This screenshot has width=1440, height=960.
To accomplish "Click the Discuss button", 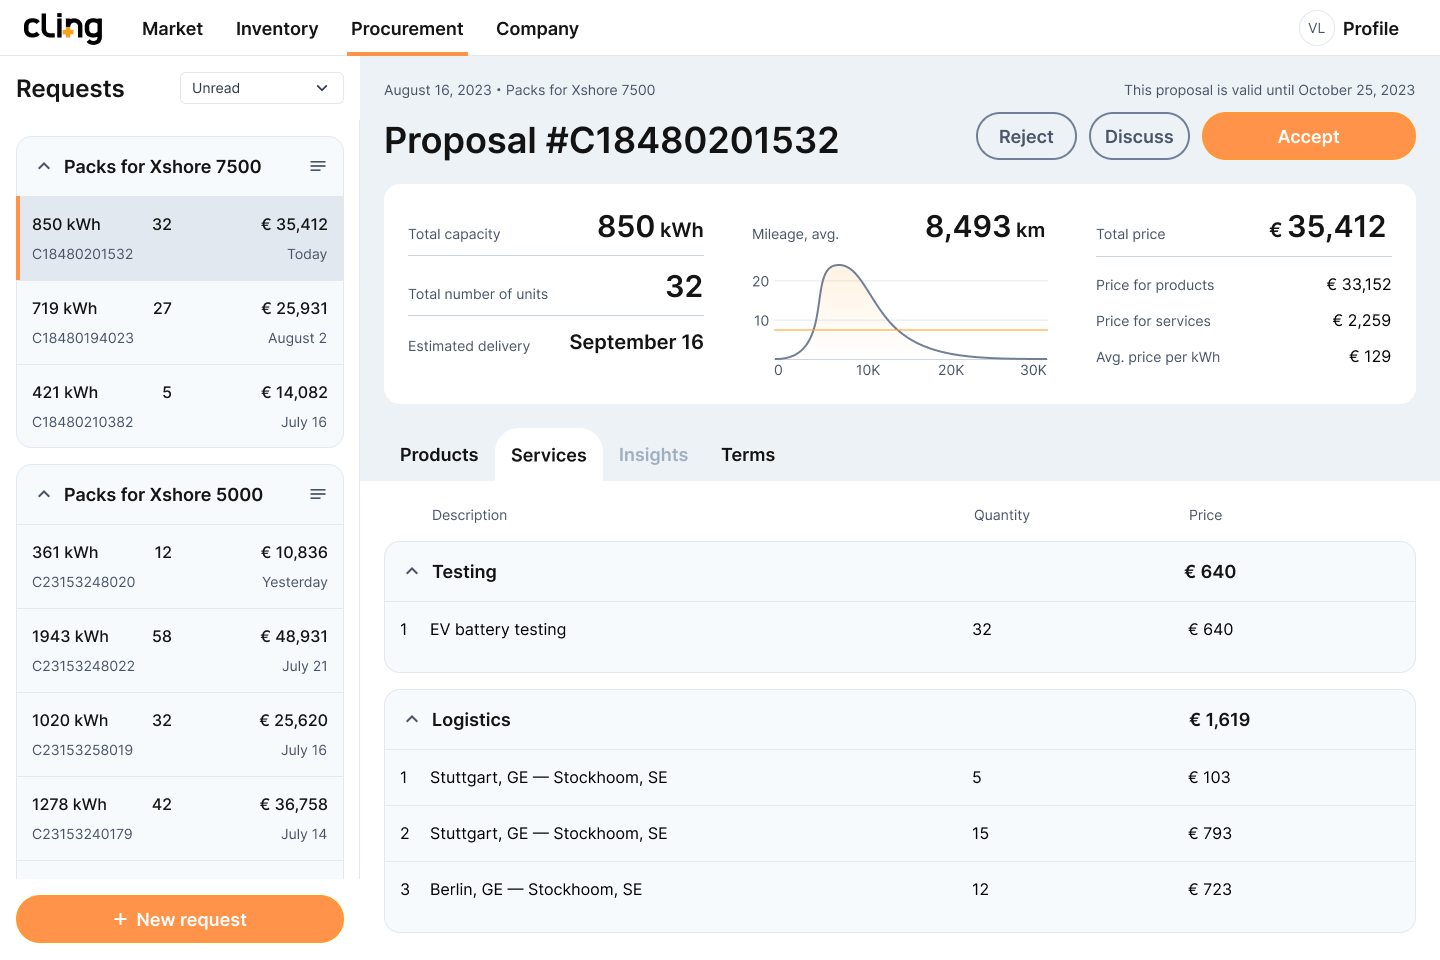I will (1139, 136).
